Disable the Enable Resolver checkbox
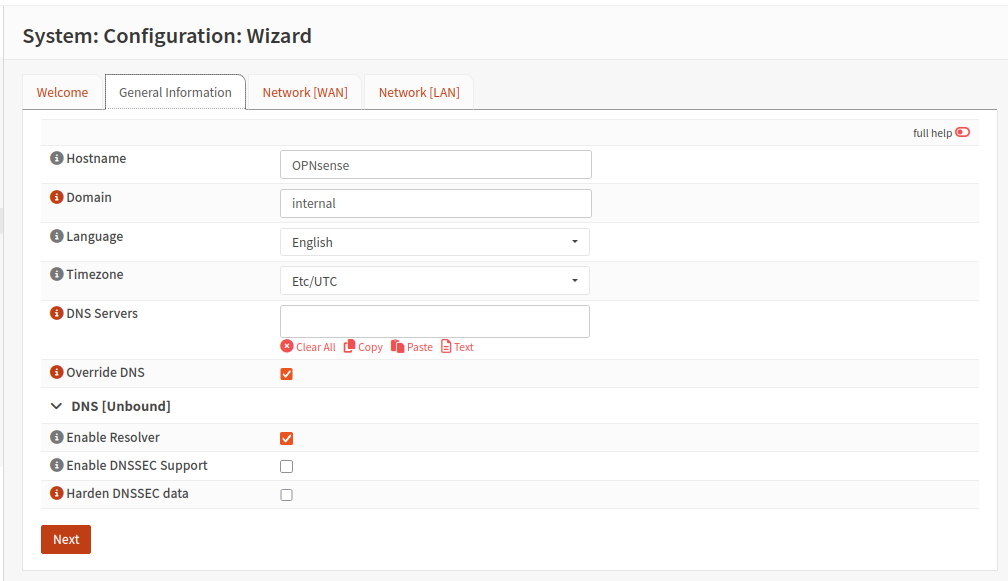Image resolution: width=1008 pixels, height=581 pixels. 286,438
